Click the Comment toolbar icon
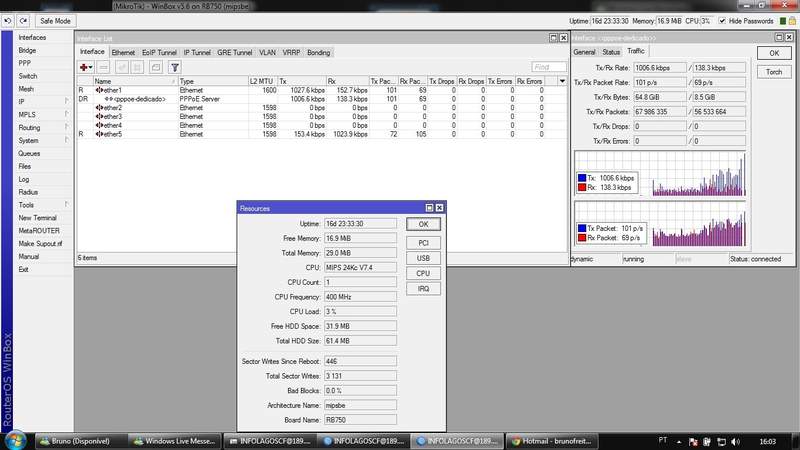Viewport: 800px width, 450px height. 156,67
